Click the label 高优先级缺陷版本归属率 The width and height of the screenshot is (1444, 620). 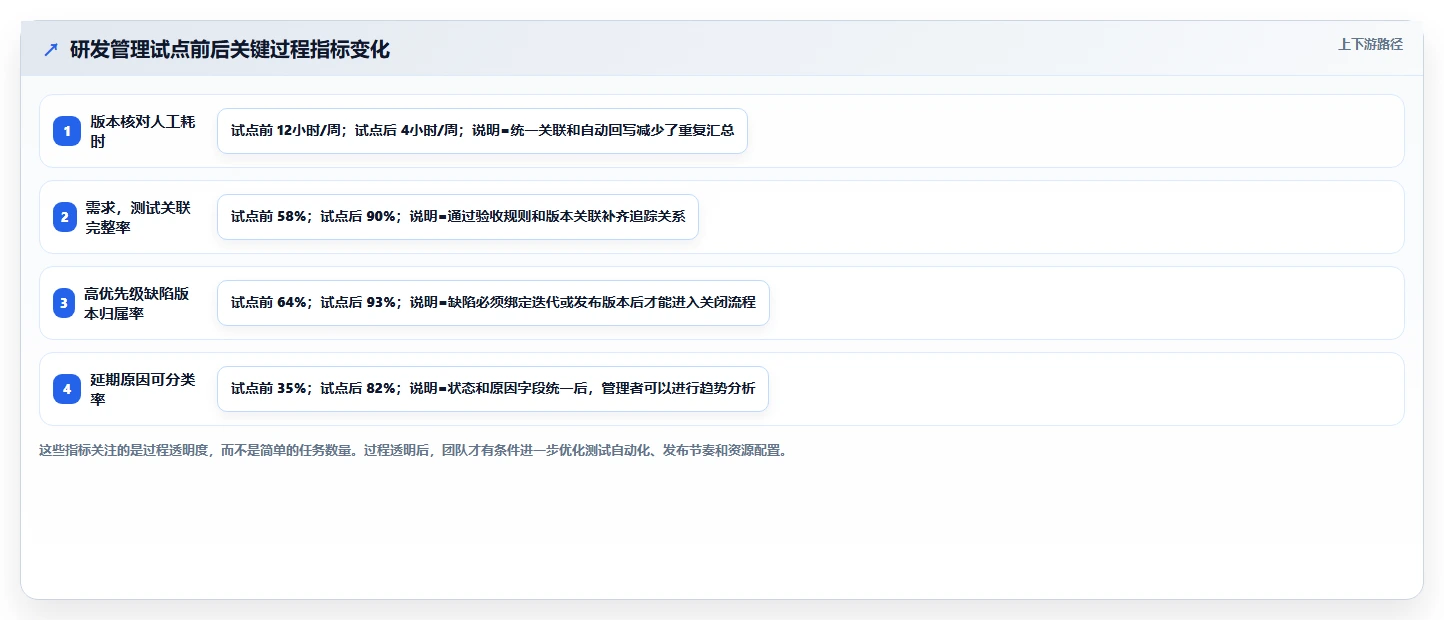pyautogui.click(x=137, y=303)
